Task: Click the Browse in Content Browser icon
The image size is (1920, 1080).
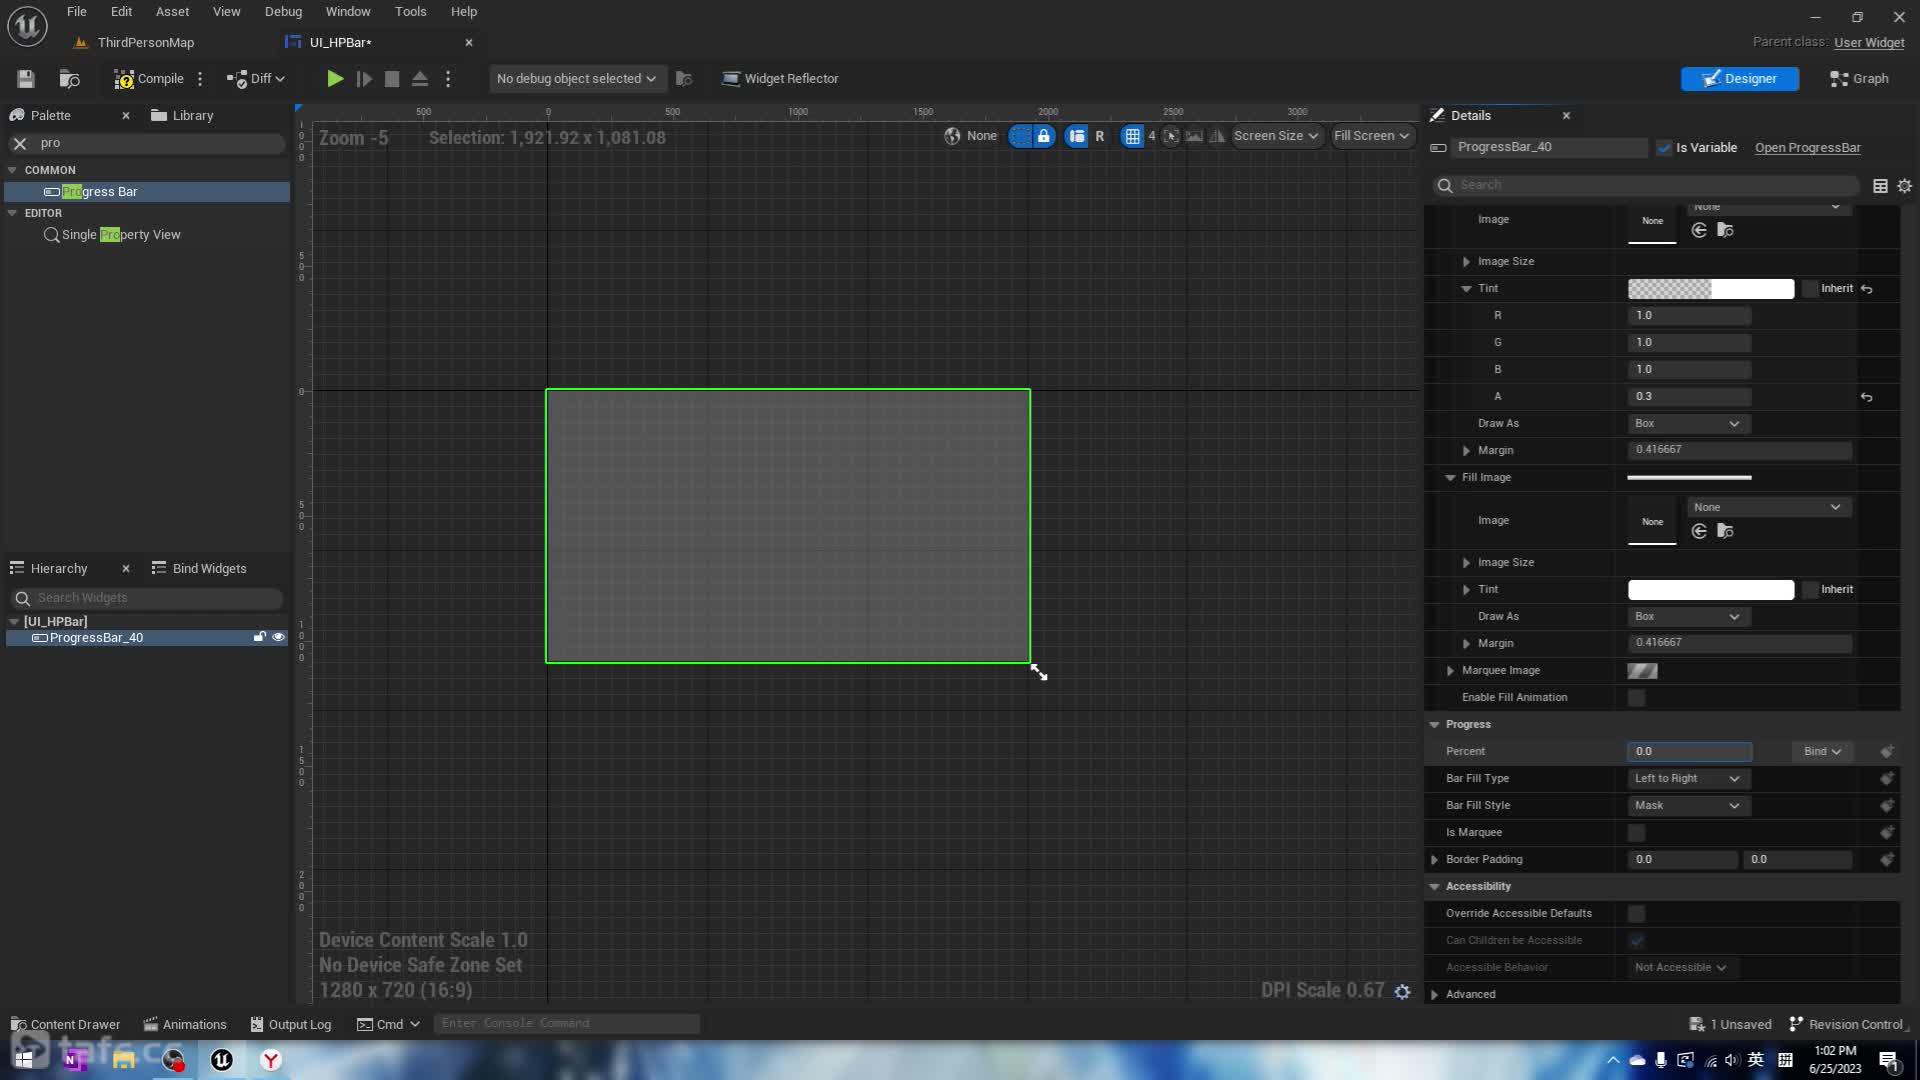Action: pos(69,79)
